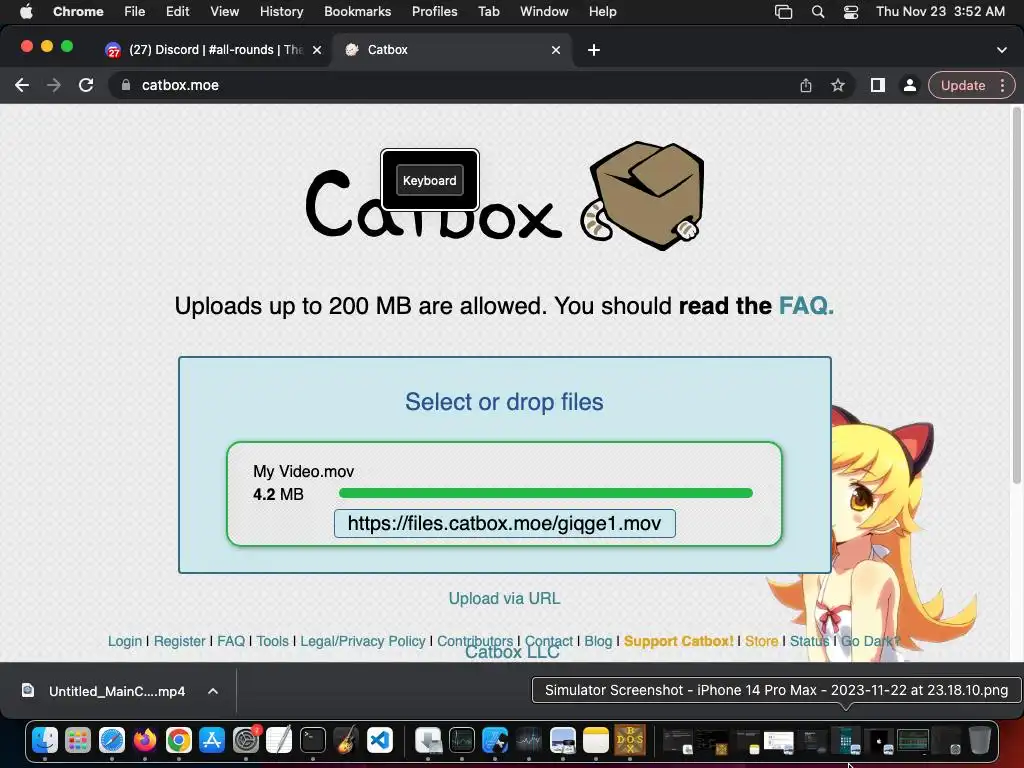Open the Notes app in dock
The height and width of the screenshot is (768, 1024).
point(596,741)
